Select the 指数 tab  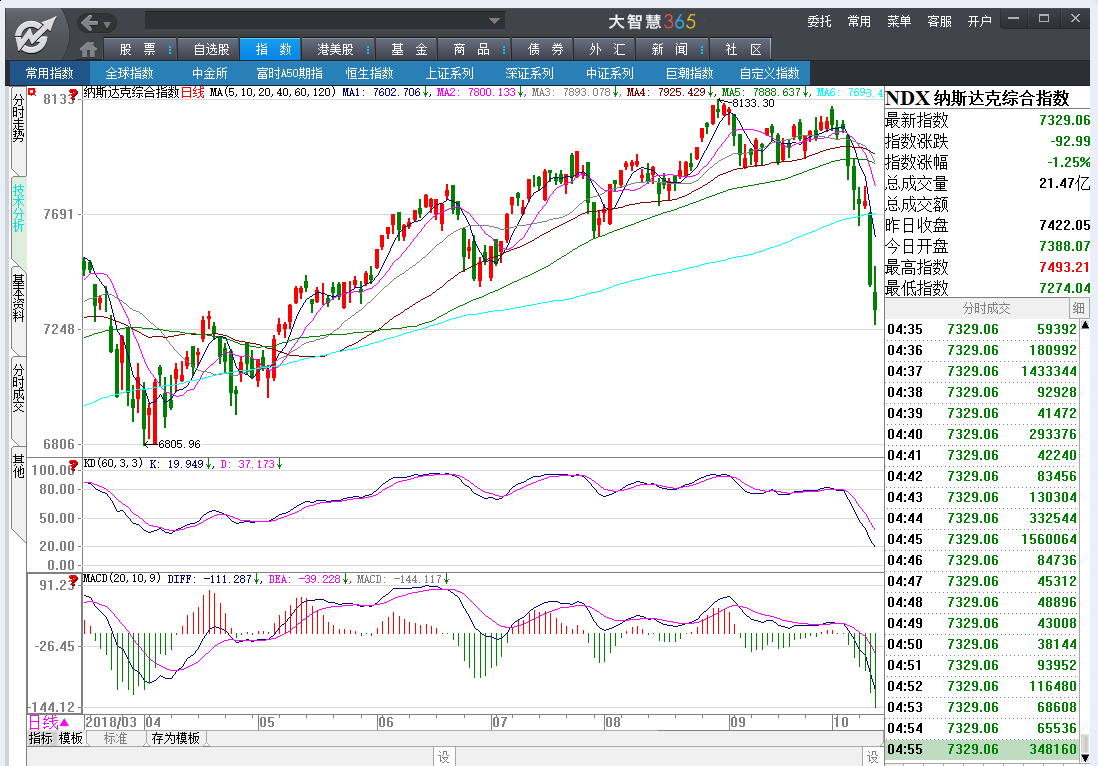[272, 49]
